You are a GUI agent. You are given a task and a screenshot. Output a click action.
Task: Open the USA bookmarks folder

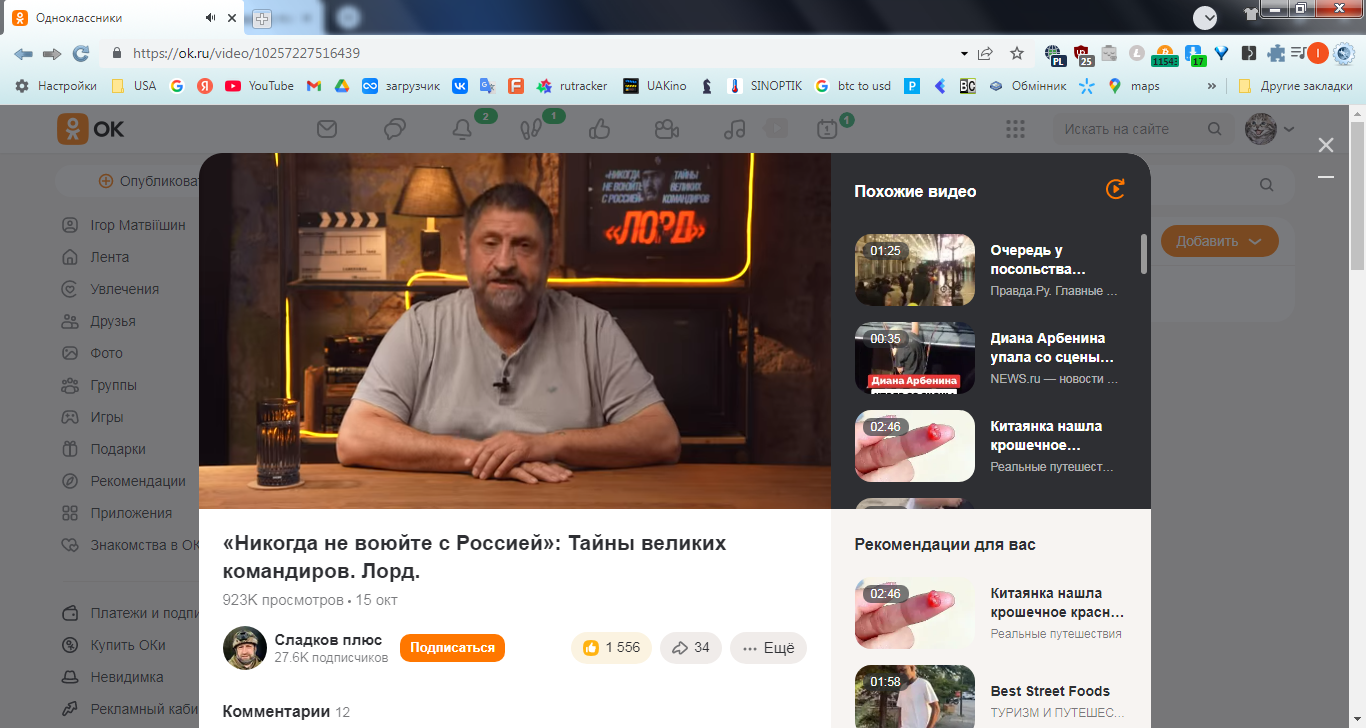[x=133, y=86]
